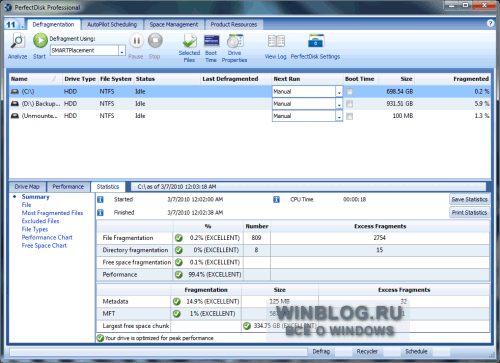Open the Defragment Using SMARTPlacement dropdown

point(122,51)
